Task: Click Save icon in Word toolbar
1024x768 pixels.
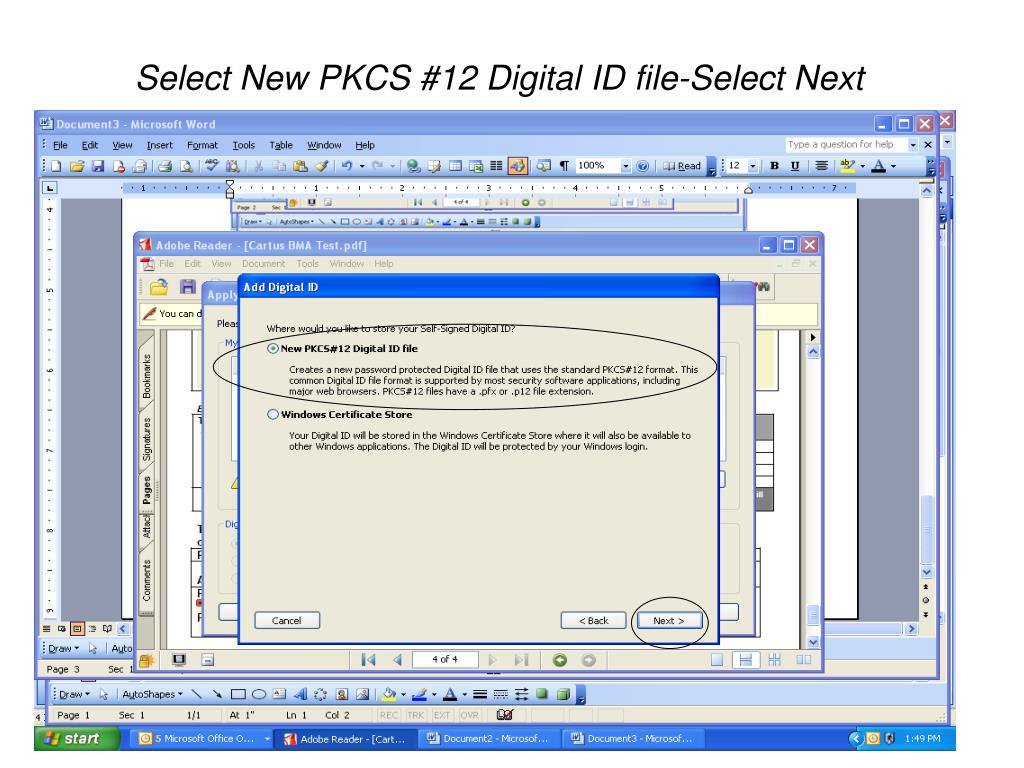Action: click(97, 166)
